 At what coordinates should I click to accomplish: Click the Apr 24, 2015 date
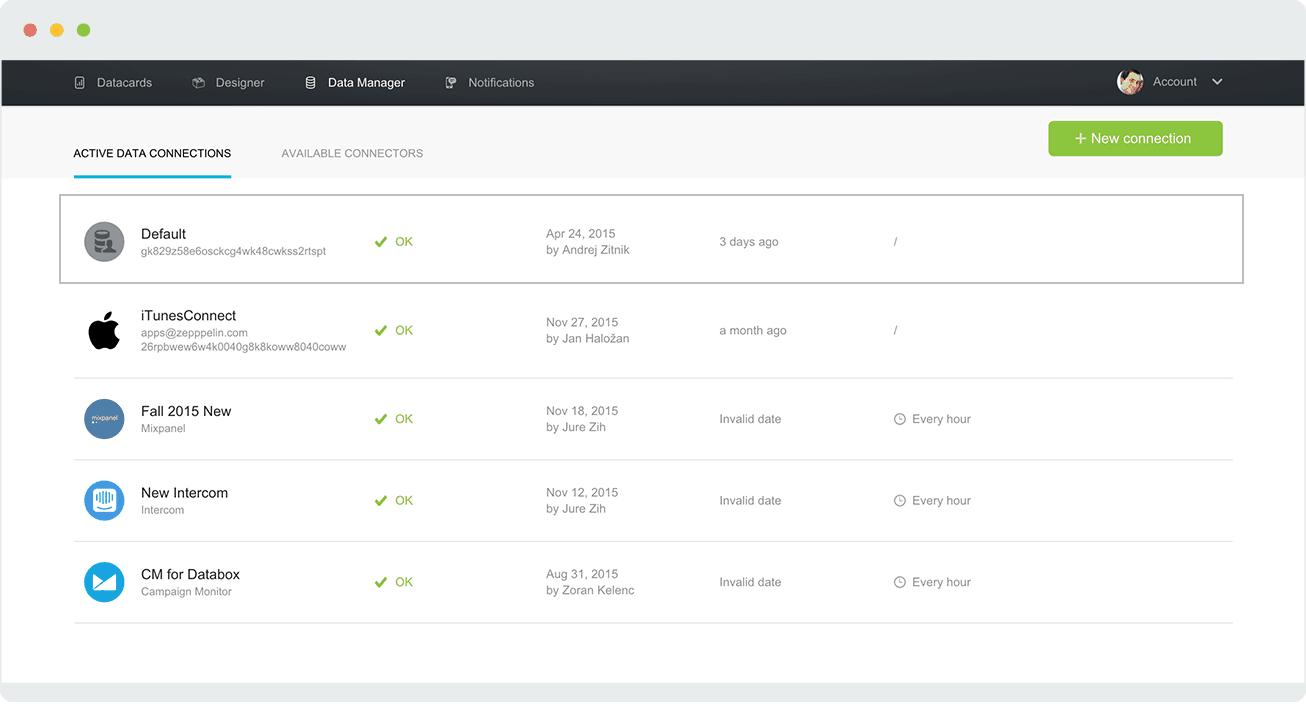point(581,234)
